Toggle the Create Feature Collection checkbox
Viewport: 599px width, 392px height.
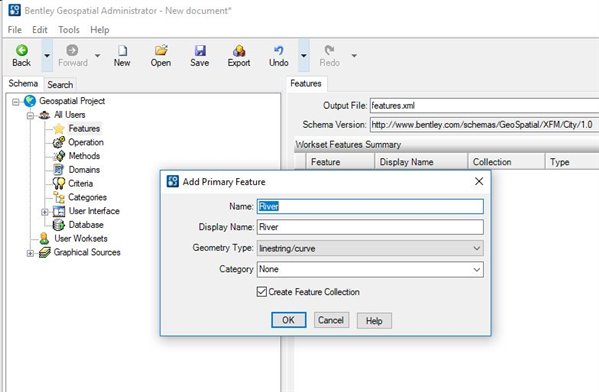262,292
